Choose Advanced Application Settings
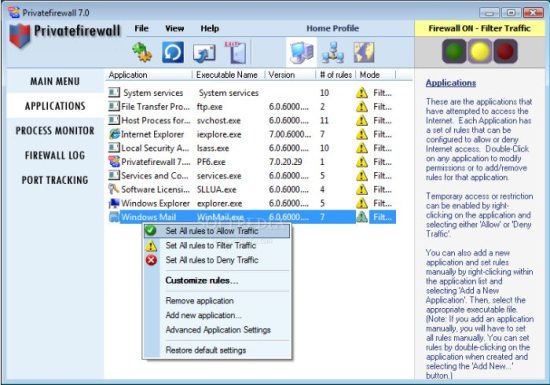The width and height of the screenshot is (550, 385). coord(217,330)
